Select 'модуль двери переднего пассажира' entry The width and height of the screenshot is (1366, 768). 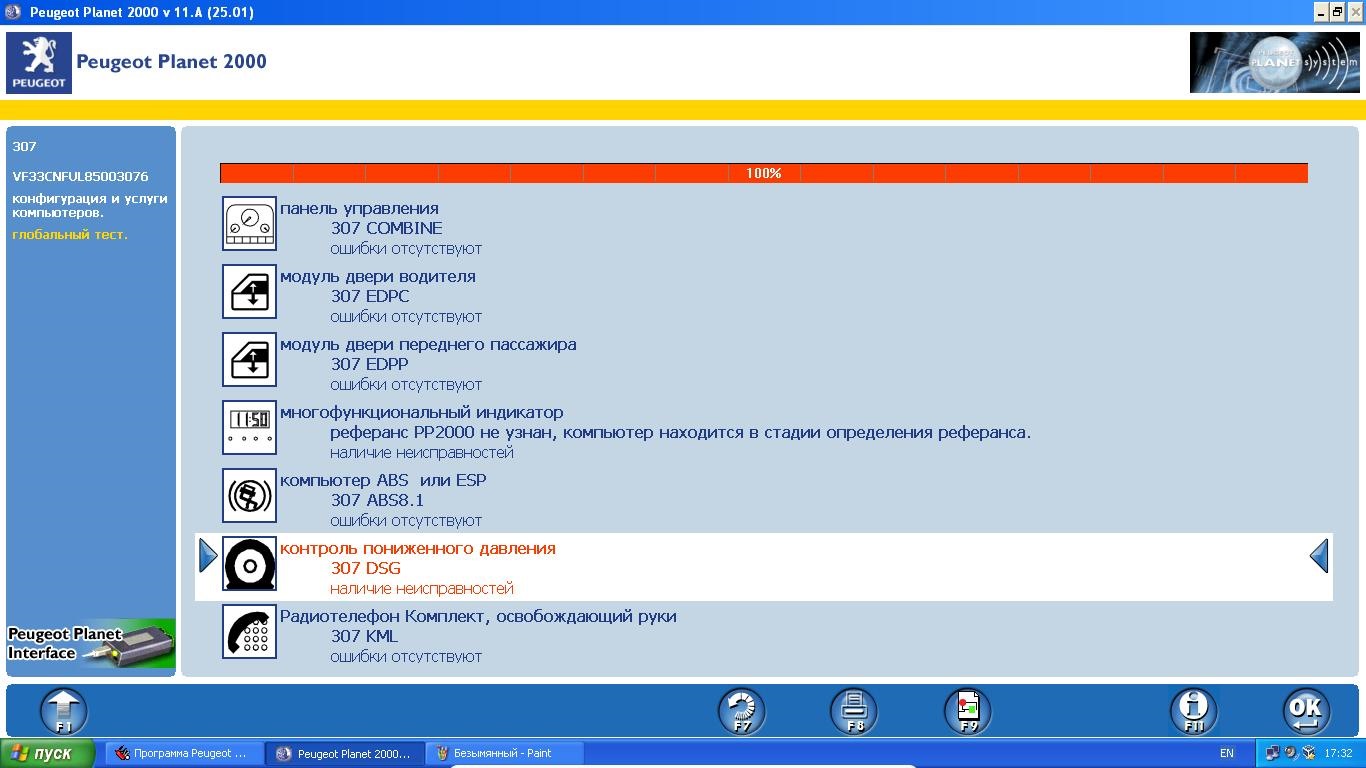428,344
